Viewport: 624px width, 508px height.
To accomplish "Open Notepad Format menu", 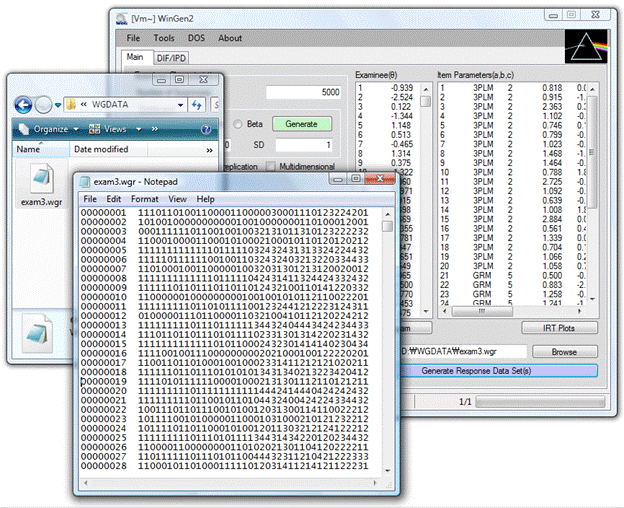I will pos(145,199).
